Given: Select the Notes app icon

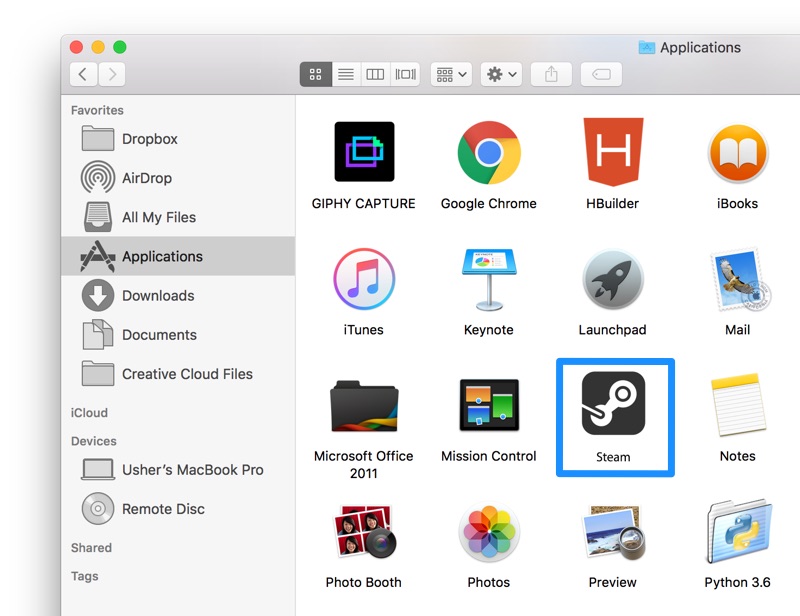Looking at the screenshot, I should (x=738, y=404).
